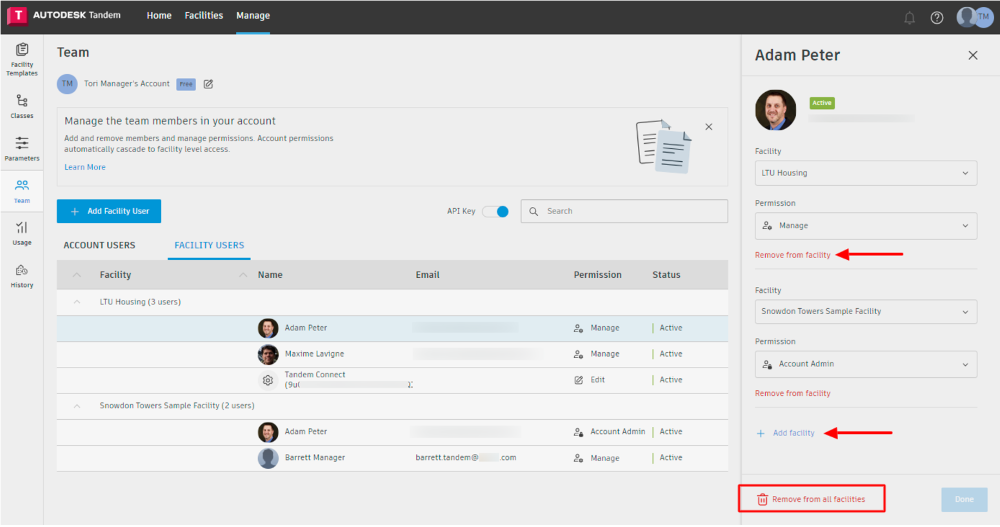This screenshot has width=1000, height=527.
Task: Open the Manage menu
Action: click(253, 15)
